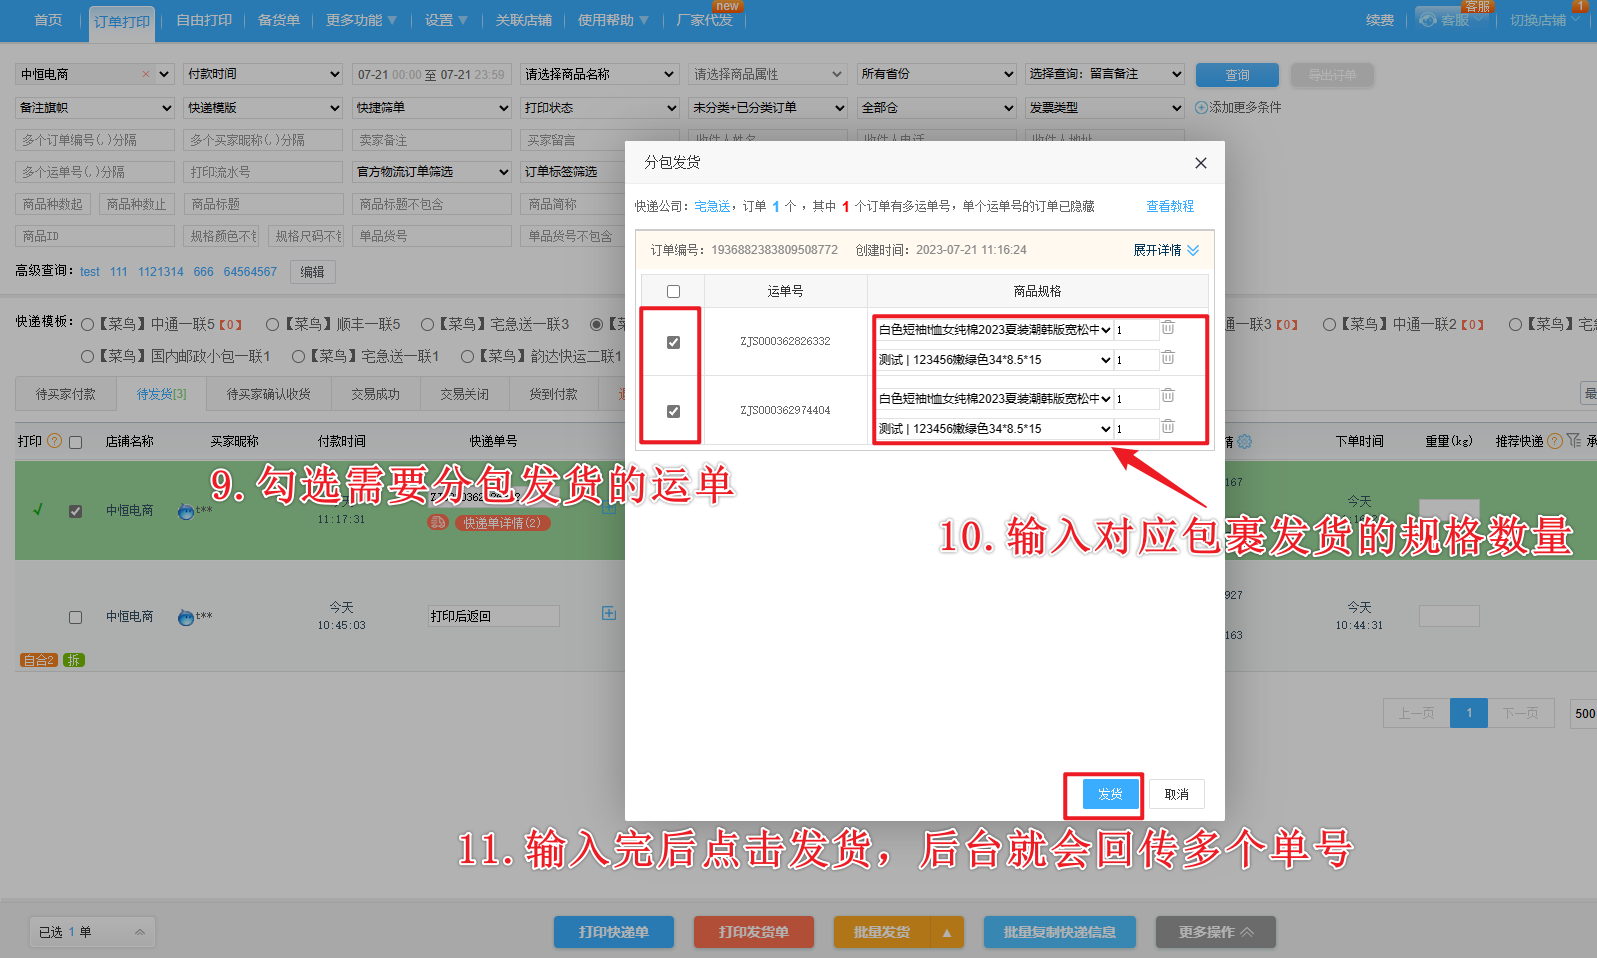This screenshot has height=958, width=1597.
Task: Delete the last spec row under waybill ZJS000362974404
Action: coord(1167,427)
